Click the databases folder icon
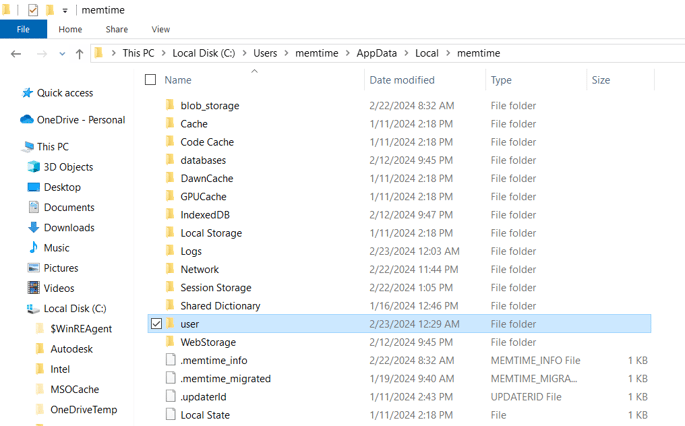The width and height of the screenshot is (685, 426). 170,159
